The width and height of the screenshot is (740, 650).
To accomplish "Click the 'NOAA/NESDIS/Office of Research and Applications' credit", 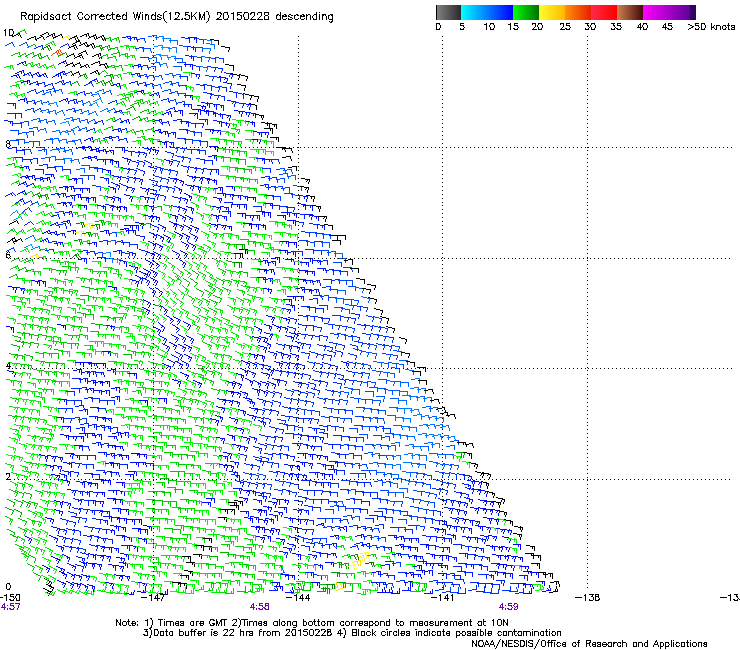I will click(x=589, y=644).
